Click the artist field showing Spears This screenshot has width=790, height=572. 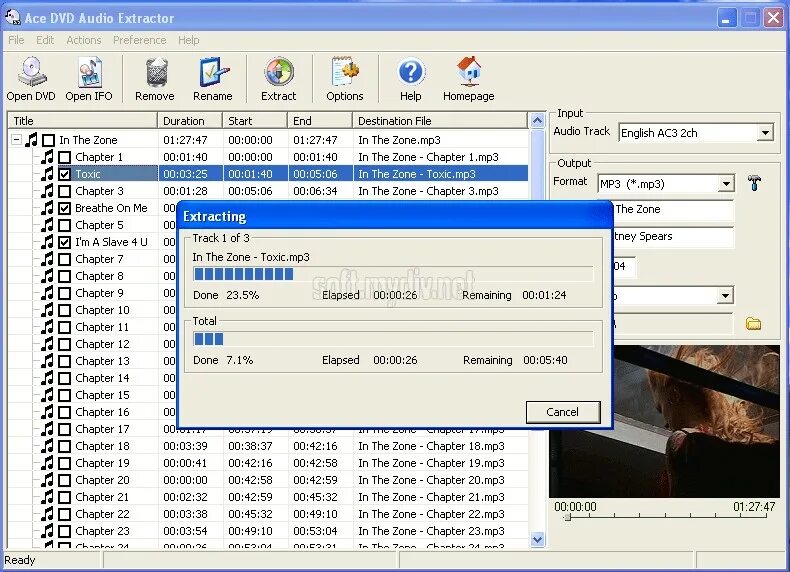pos(673,237)
